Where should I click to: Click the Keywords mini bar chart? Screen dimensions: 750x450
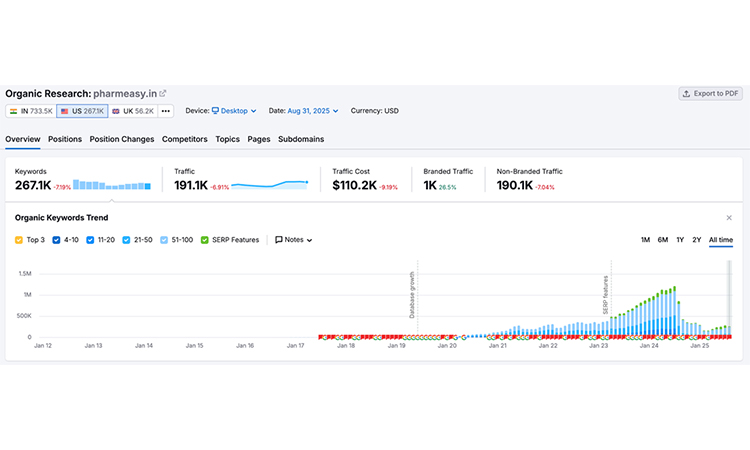pyautogui.click(x=112, y=185)
